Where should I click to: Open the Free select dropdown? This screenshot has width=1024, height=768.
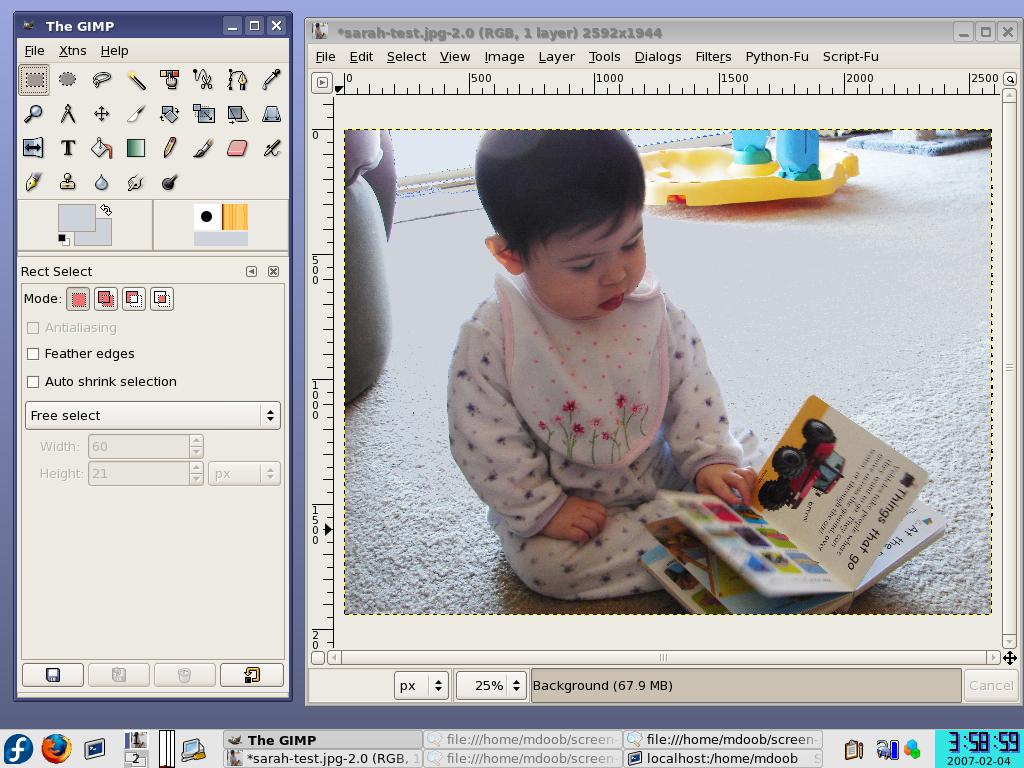(x=152, y=415)
